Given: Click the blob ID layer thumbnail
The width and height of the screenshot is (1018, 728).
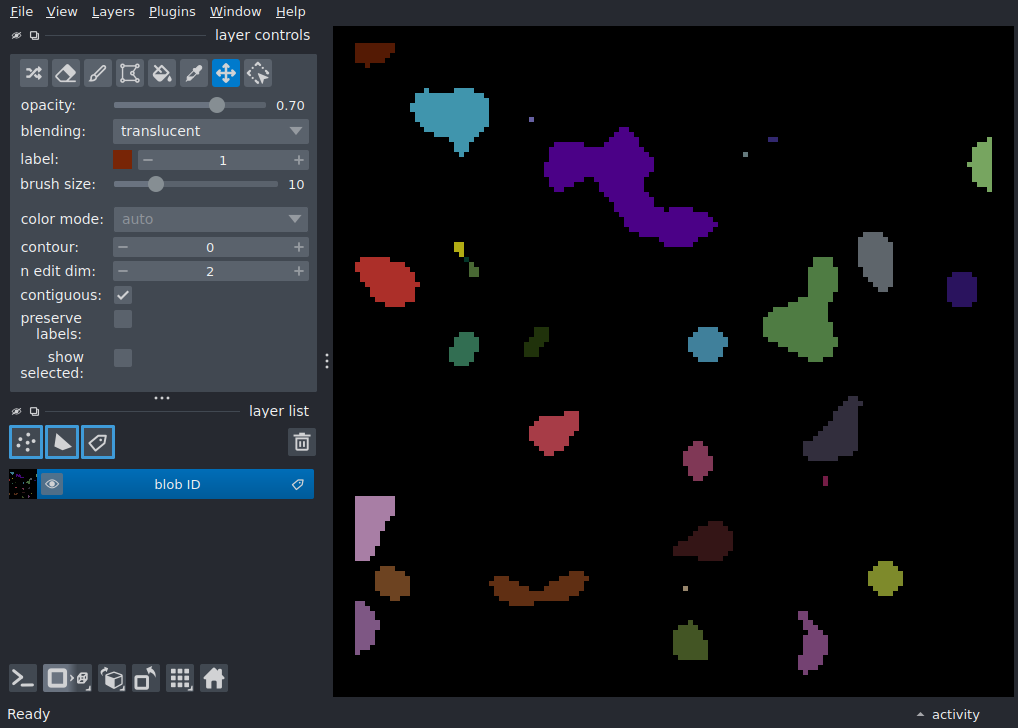Looking at the screenshot, I should [23, 484].
